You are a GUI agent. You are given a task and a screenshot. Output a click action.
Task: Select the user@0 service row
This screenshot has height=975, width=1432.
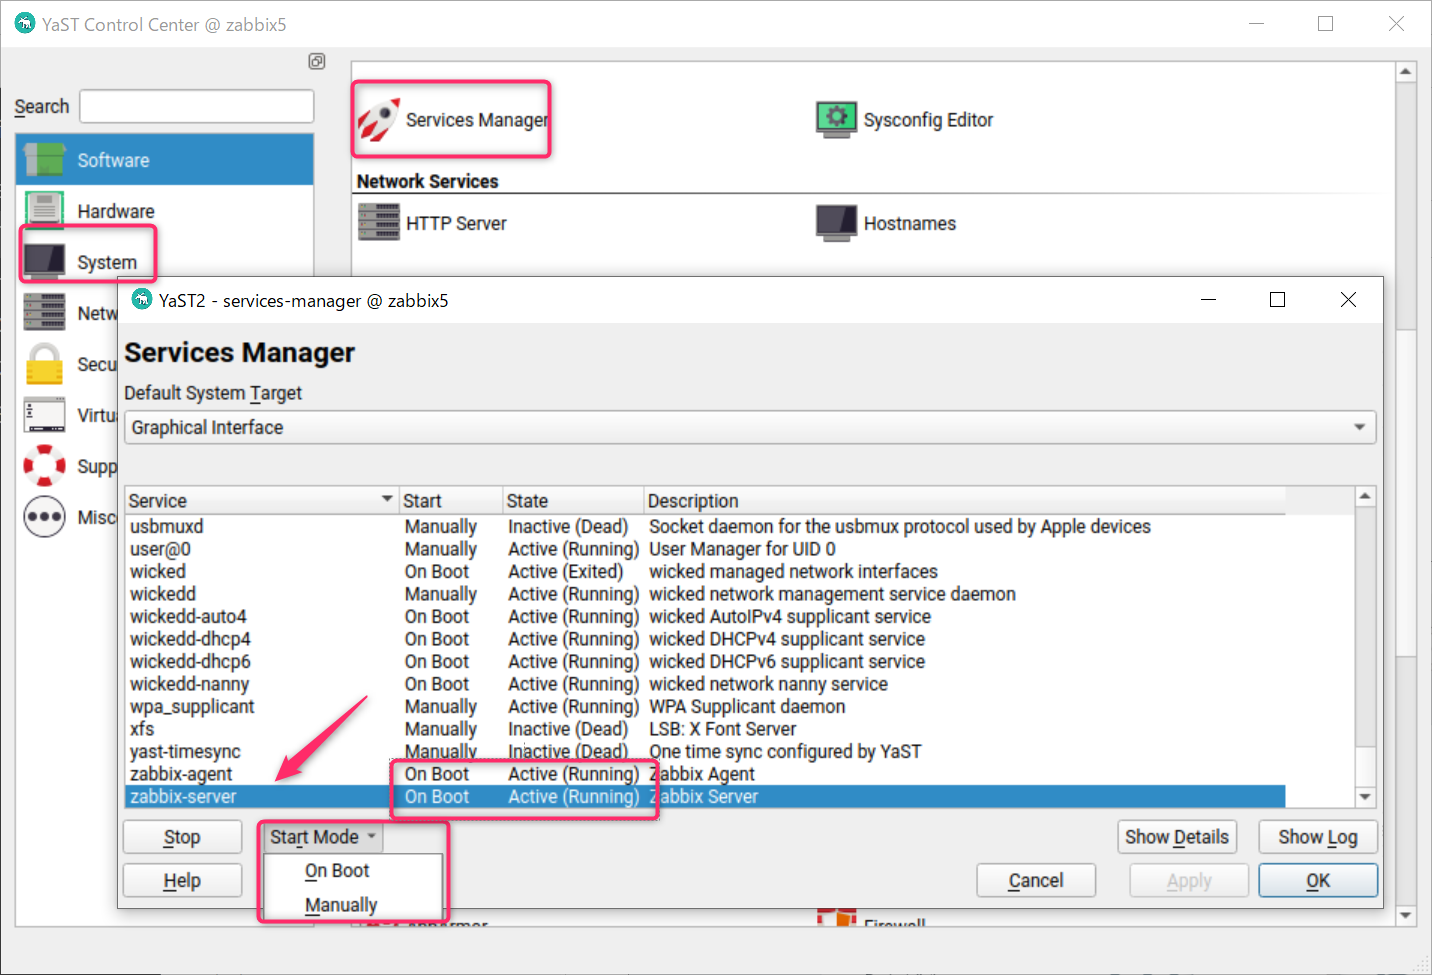705,549
